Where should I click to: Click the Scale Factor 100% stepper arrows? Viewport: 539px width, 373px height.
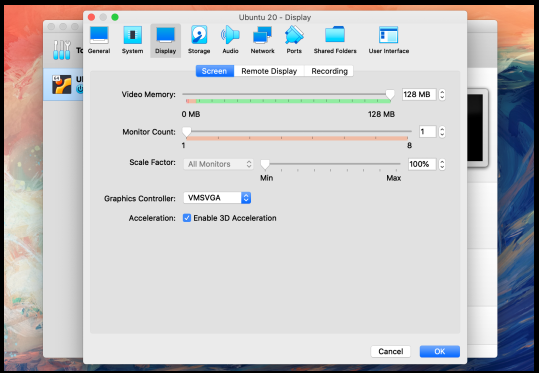point(442,164)
